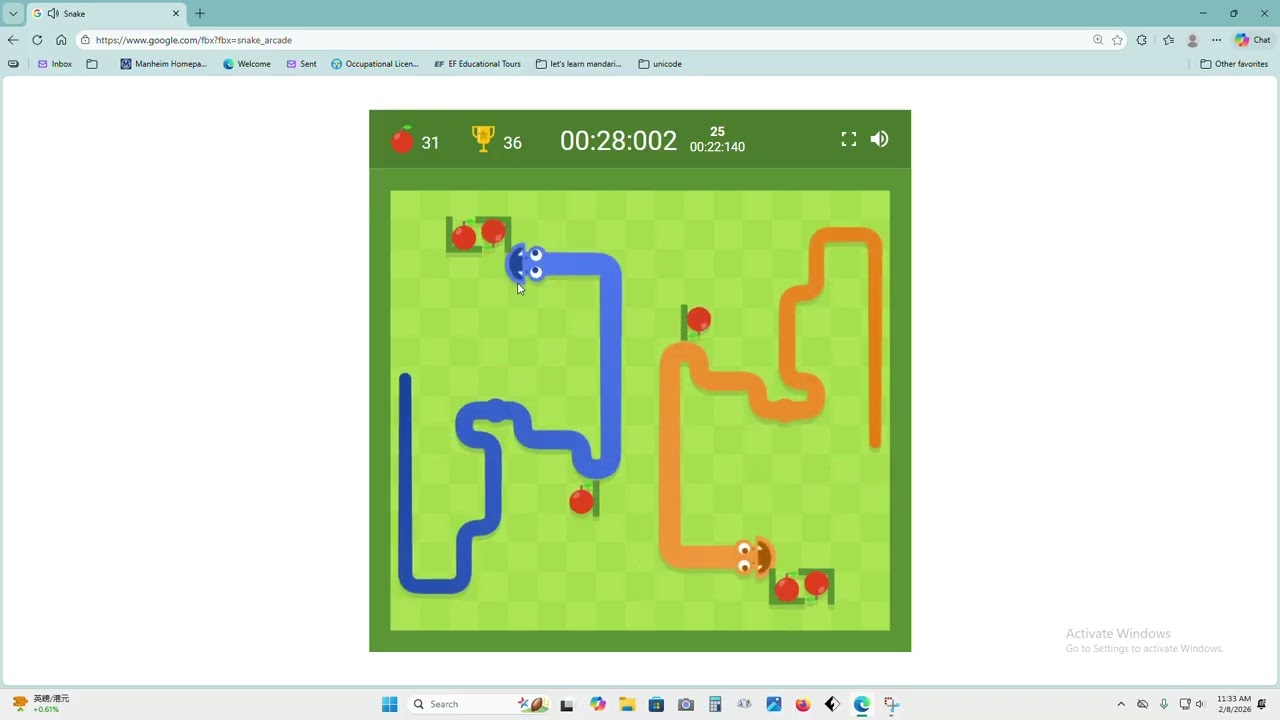Open Copilot Chat sidebar
The image size is (1280, 720).
[1253, 40]
